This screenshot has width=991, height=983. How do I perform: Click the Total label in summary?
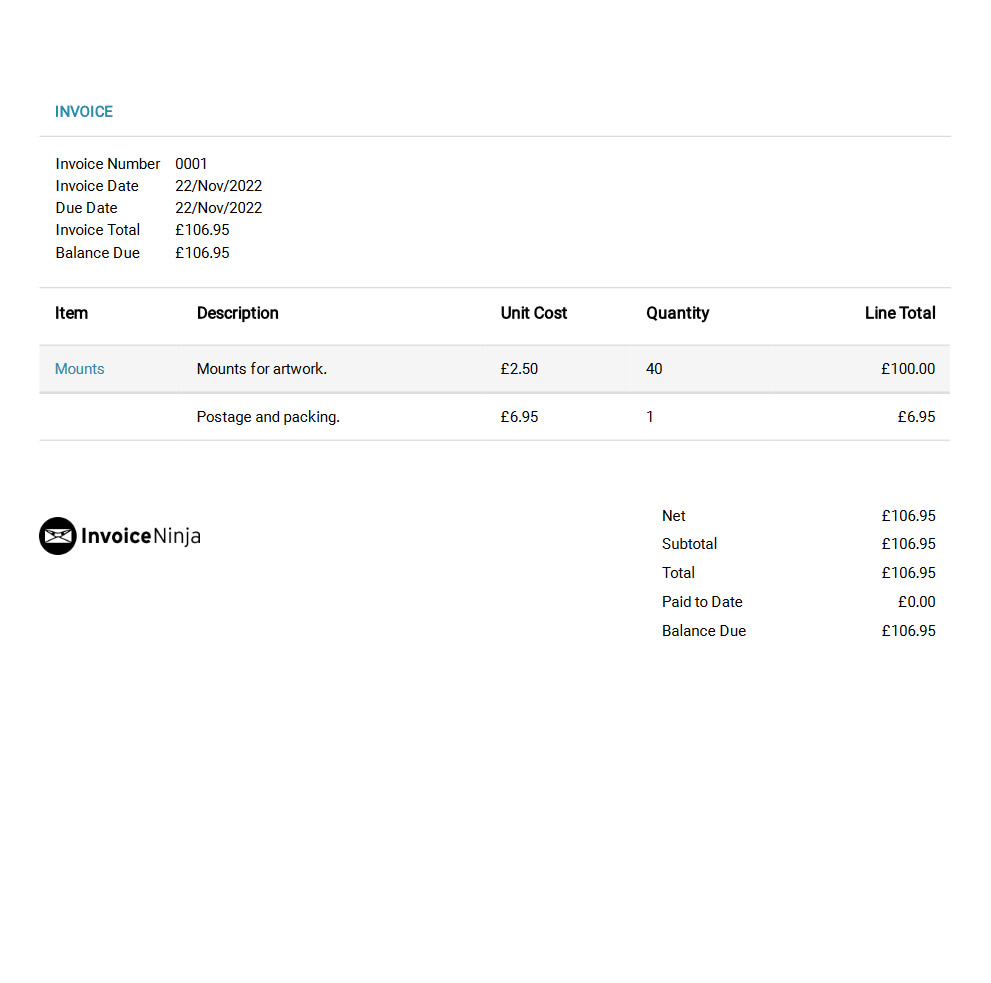[678, 573]
